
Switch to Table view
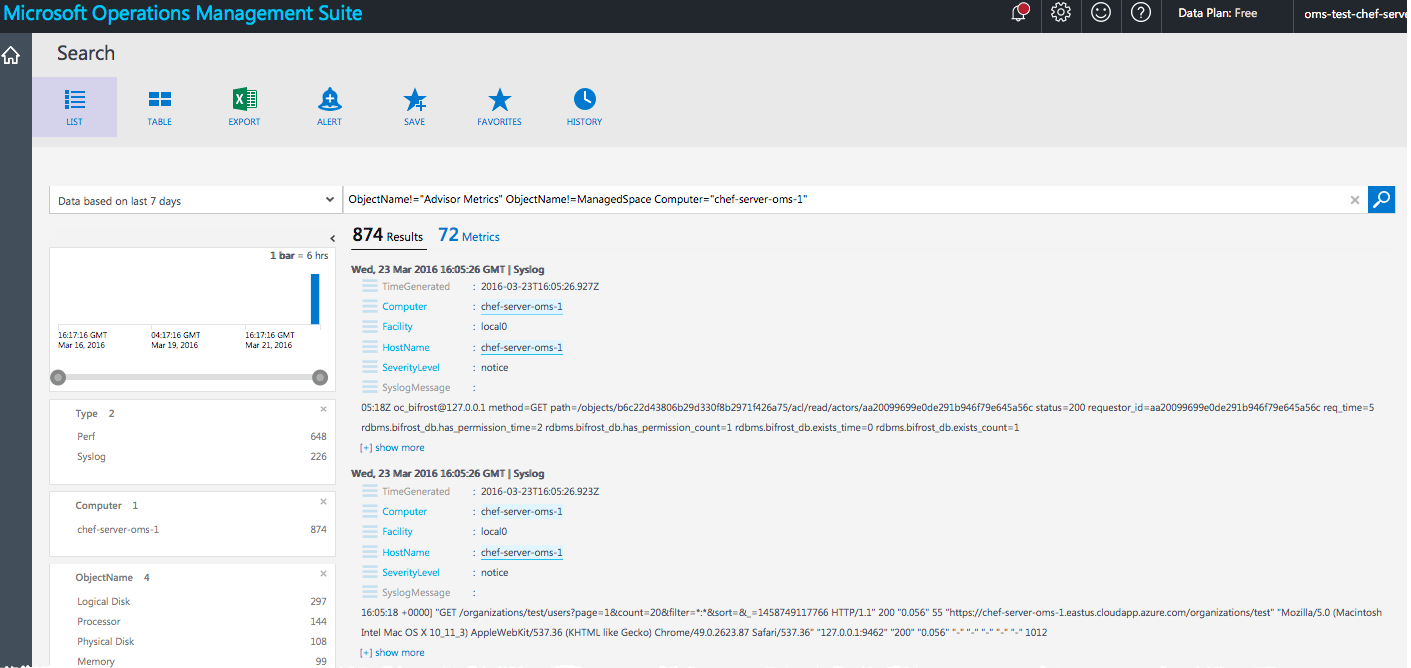click(159, 106)
